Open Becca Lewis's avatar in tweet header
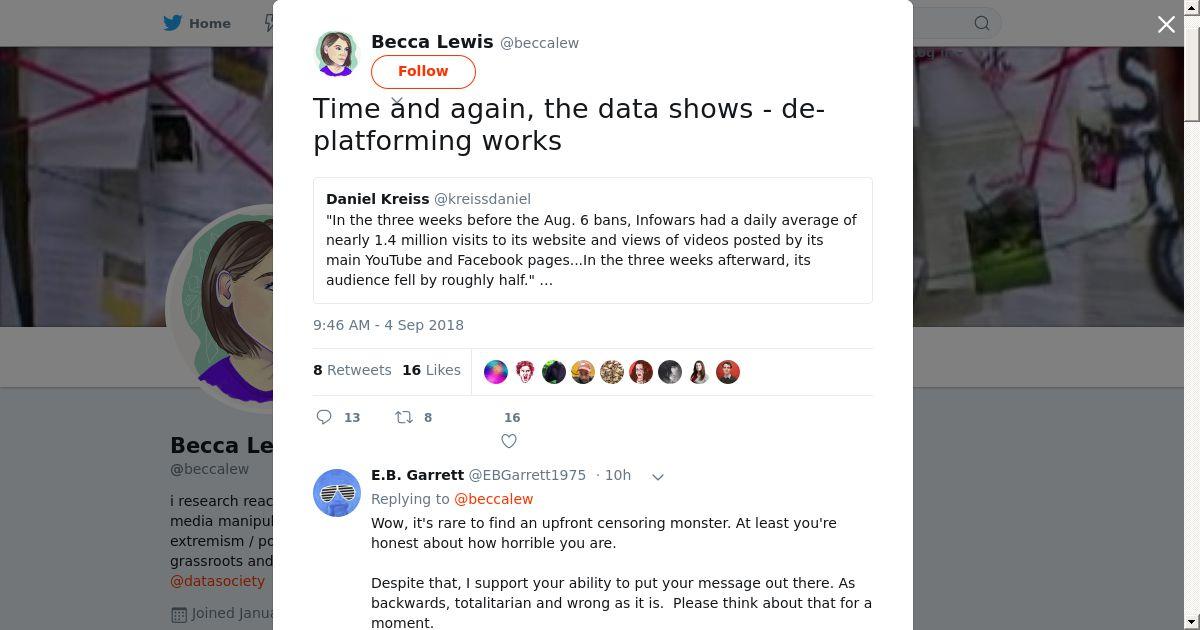 coord(336,53)
